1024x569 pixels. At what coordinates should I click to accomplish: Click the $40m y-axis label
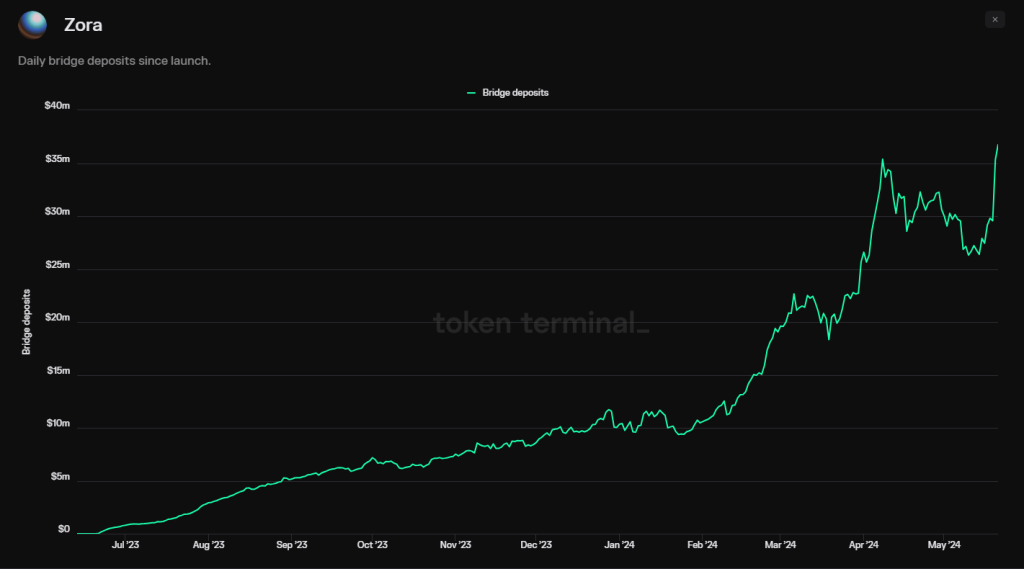(x=57, y=107)
